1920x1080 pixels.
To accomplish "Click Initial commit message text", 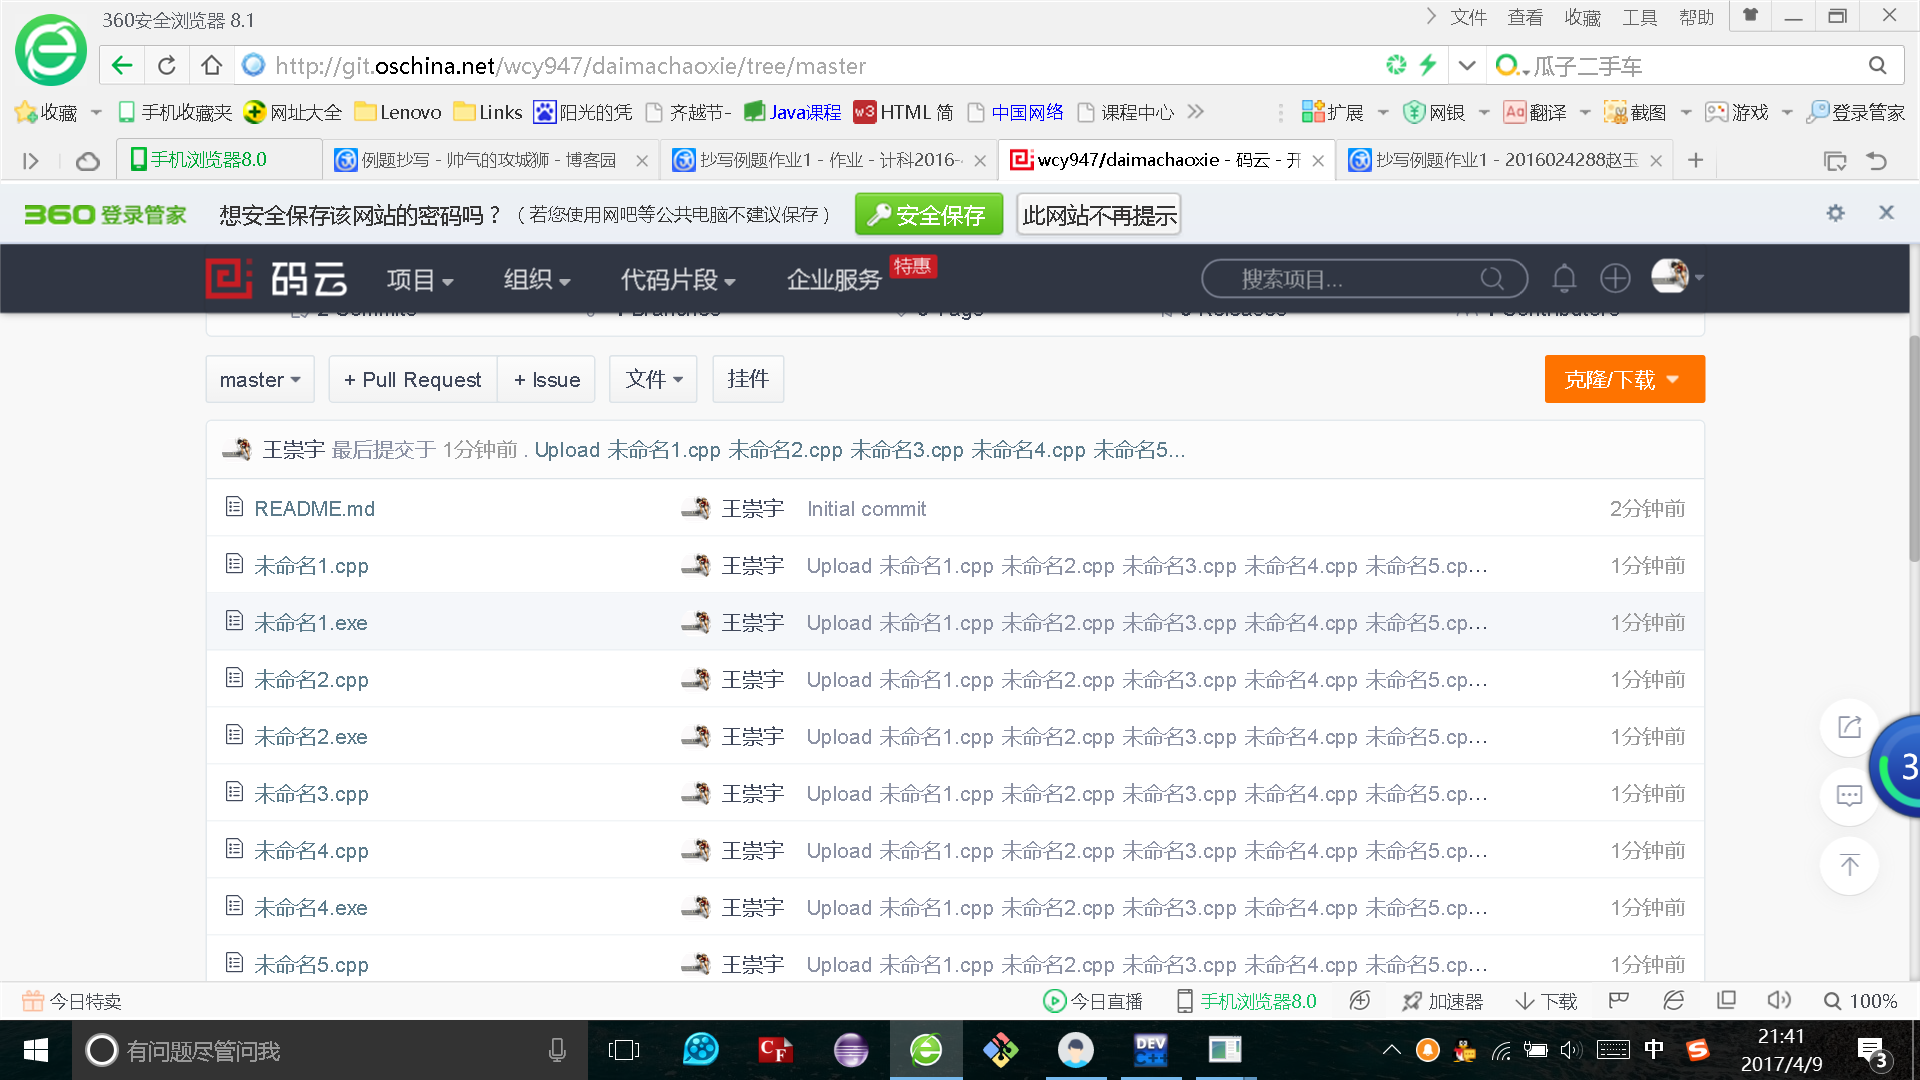I will 866,508.
